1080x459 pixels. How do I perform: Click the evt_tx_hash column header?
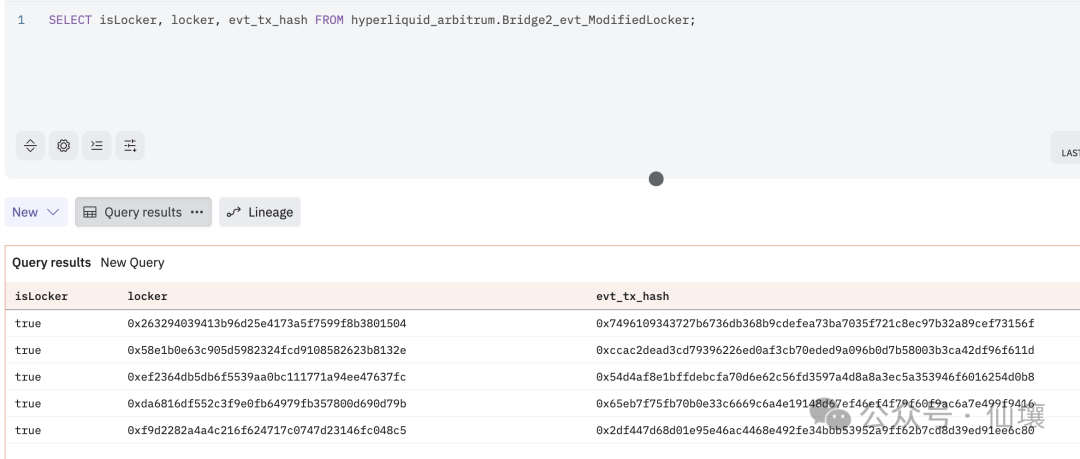tap(632, 296)
